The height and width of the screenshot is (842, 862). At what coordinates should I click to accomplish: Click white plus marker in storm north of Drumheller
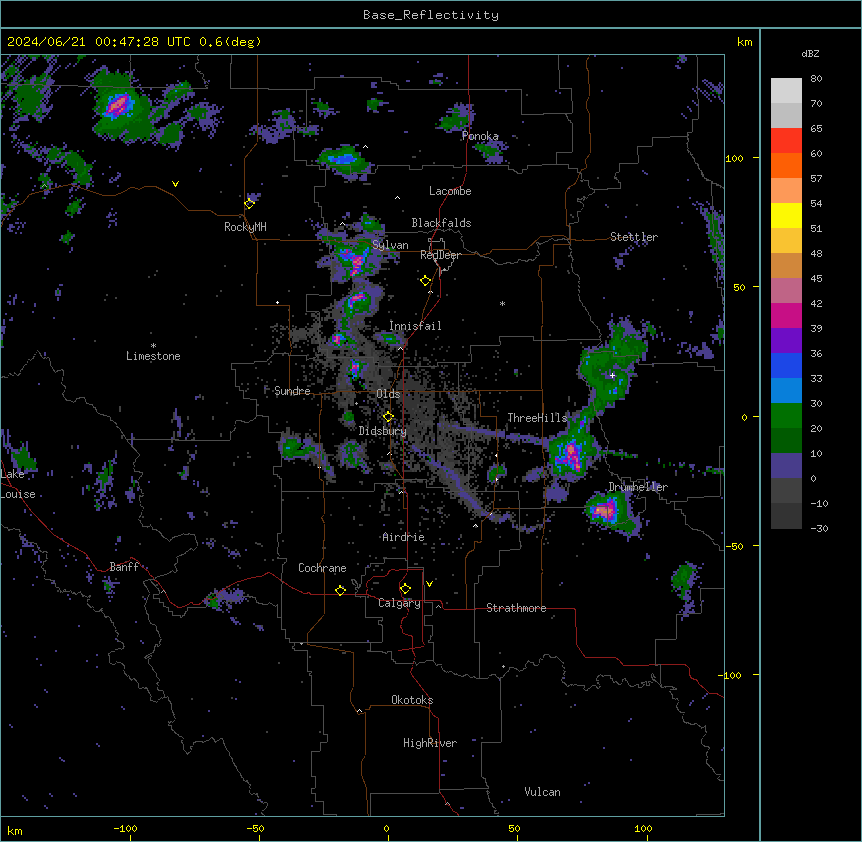pyautogui.click(x=612, y=375)
